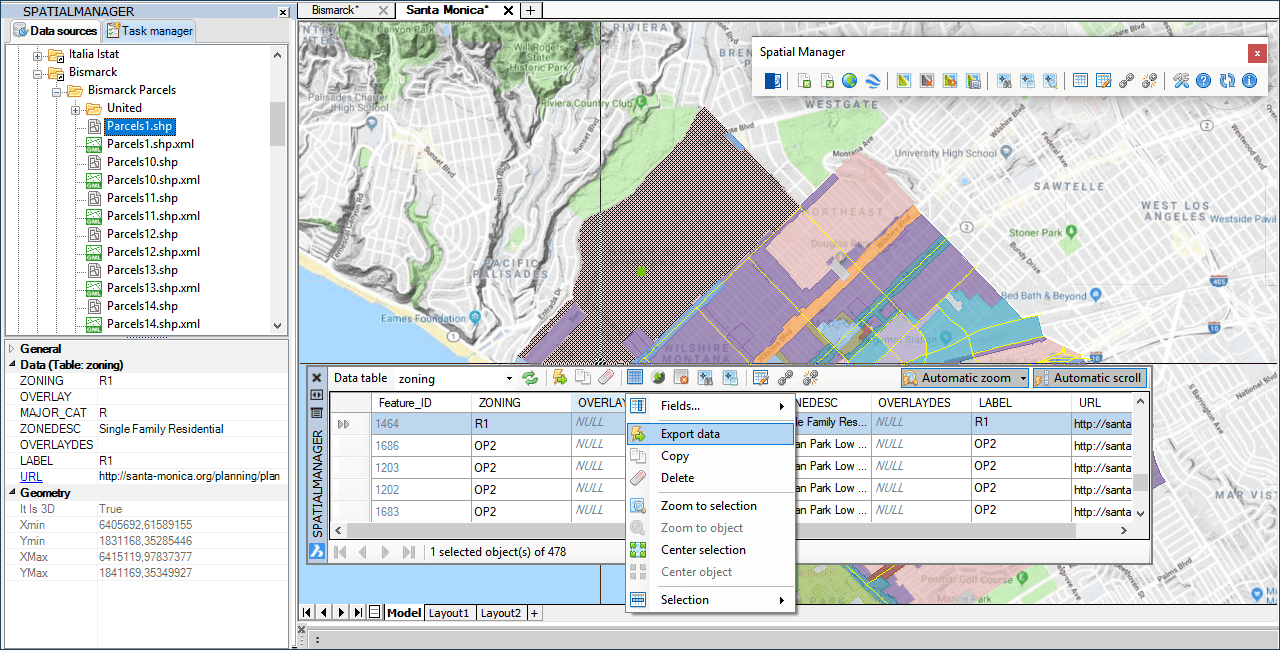This screenshot has height=650, width=1280.
Task: Switch to the Task manager tab
Action: coord(149,31)
